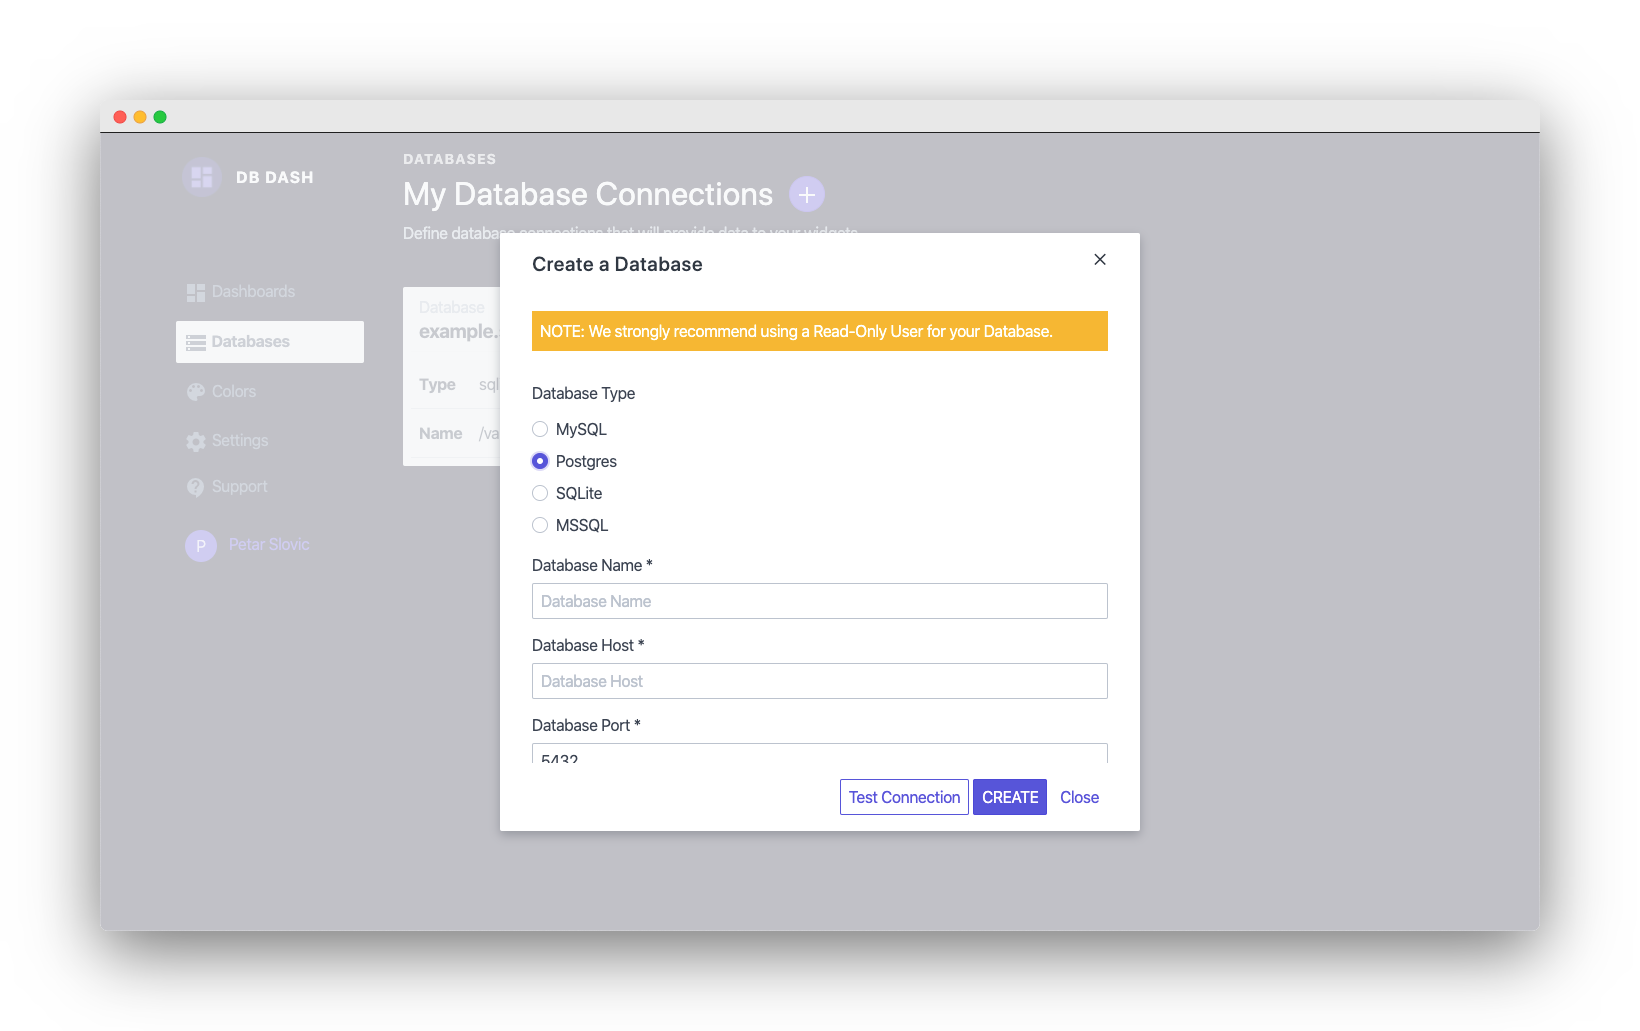Click the Settings gear icon

[x=196, y=441]
